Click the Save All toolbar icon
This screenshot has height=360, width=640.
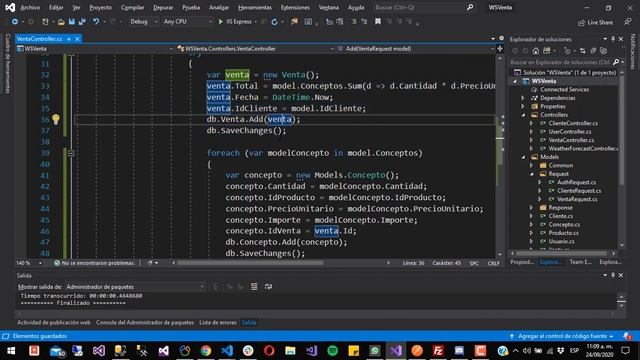coord(82,22)
